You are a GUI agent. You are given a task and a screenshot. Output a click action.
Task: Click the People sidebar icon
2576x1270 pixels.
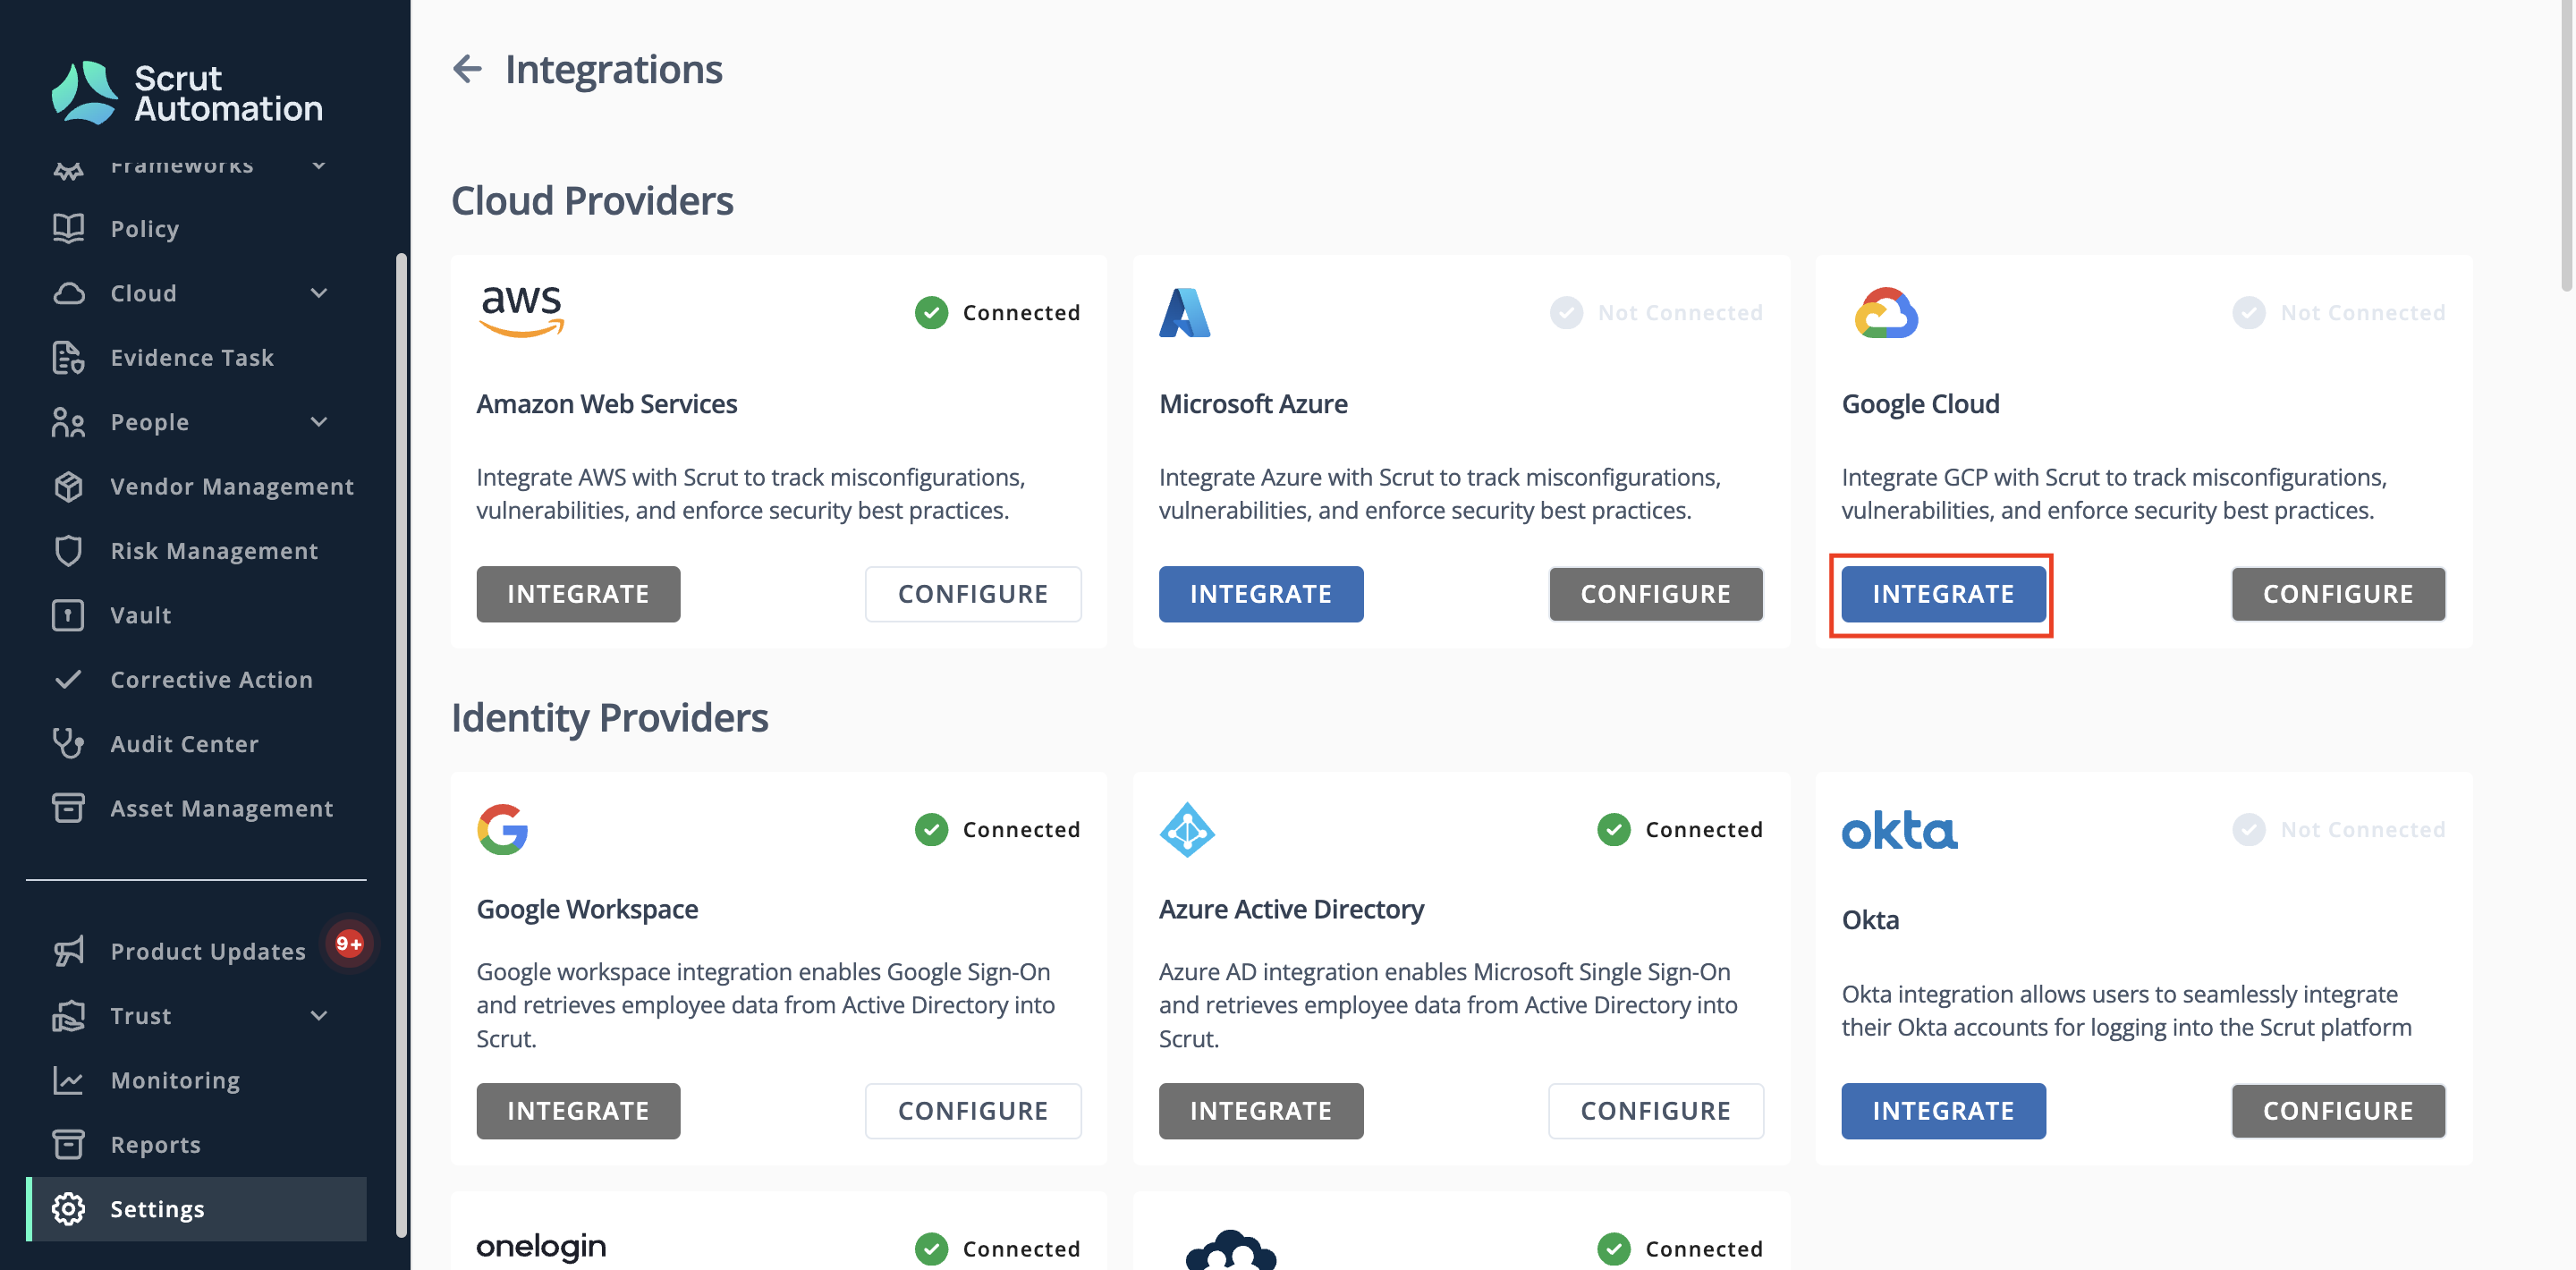(68, 422)
